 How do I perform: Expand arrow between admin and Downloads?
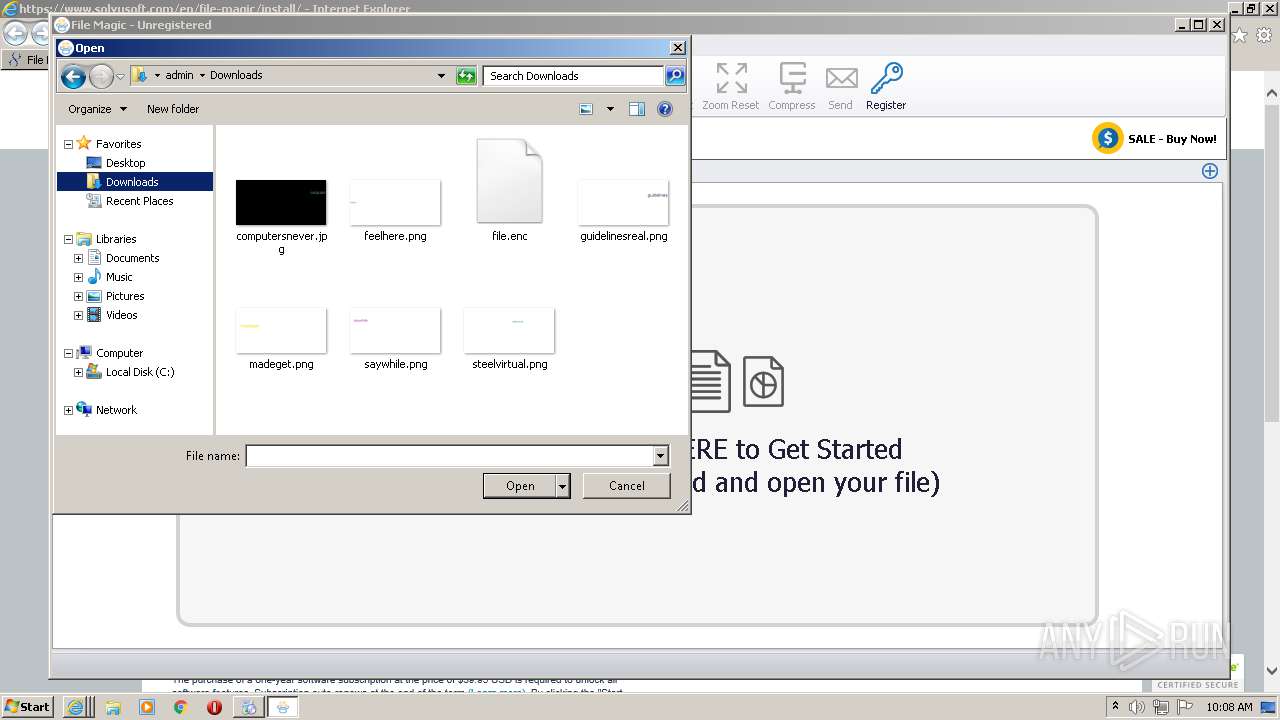[202, 75]
